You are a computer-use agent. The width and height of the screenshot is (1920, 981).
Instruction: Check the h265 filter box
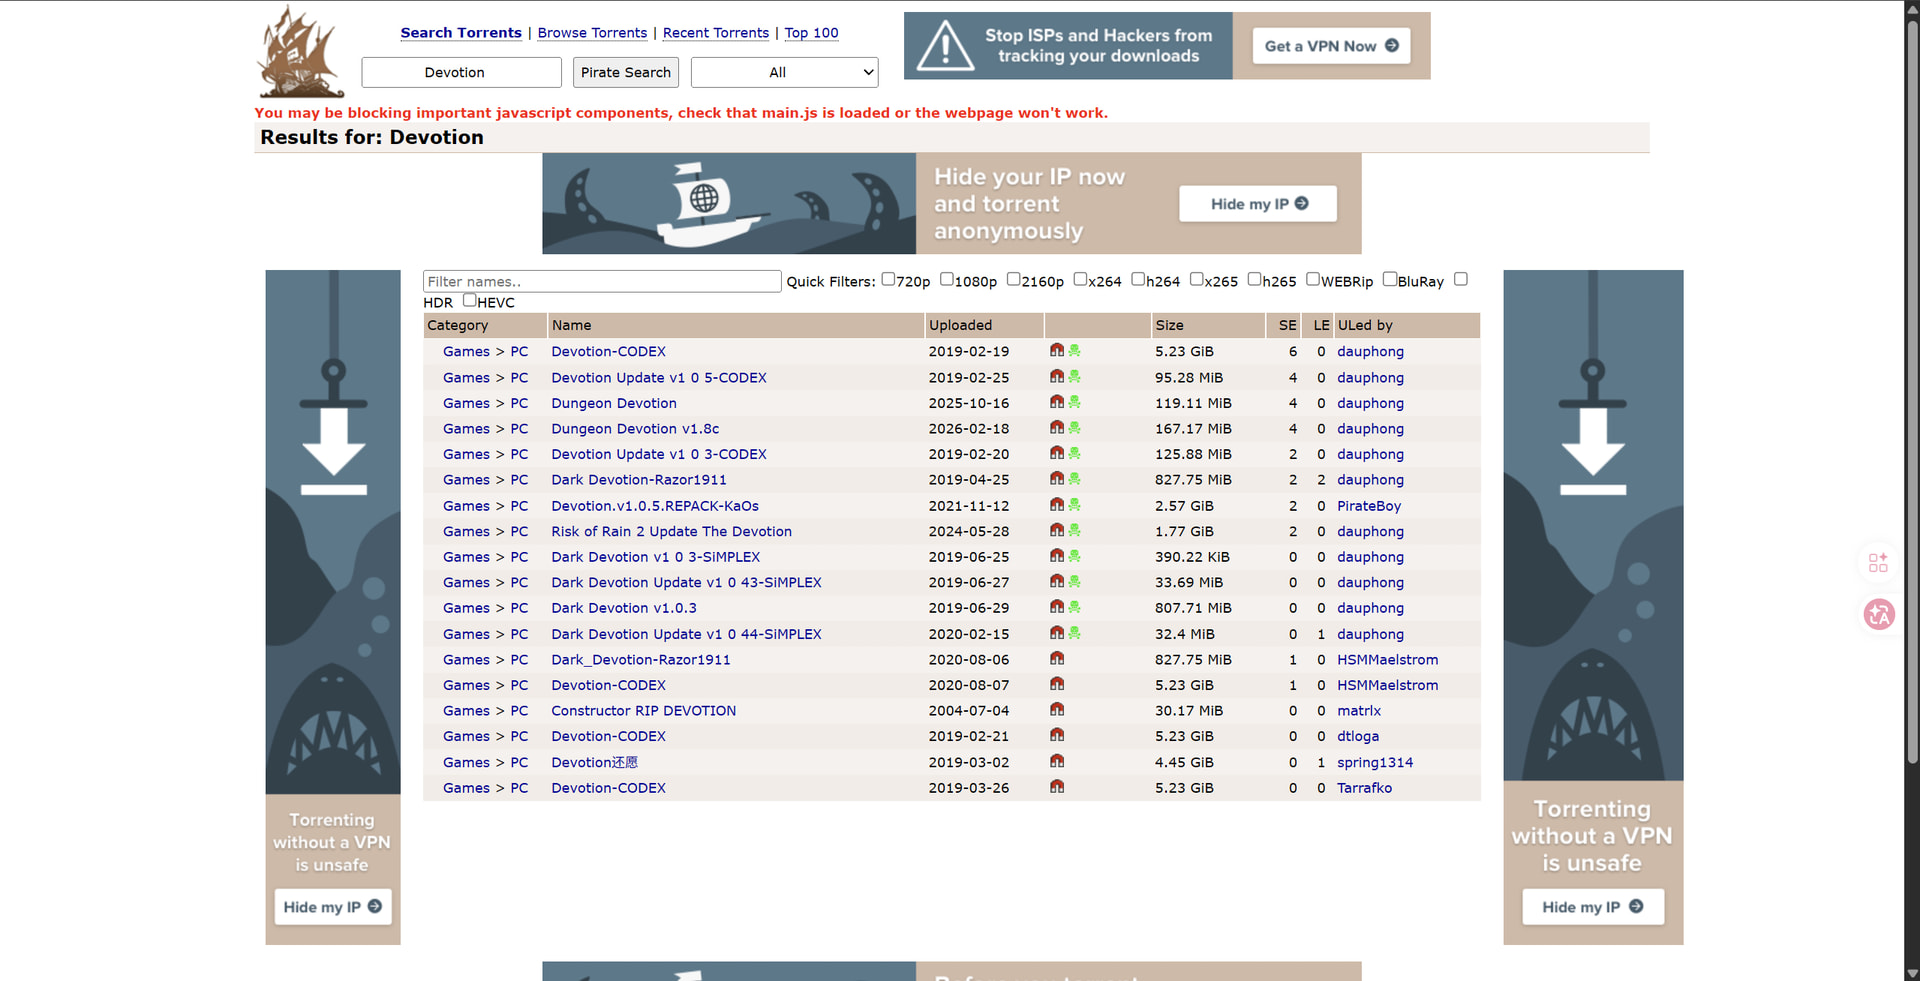tap(1254, 280)
